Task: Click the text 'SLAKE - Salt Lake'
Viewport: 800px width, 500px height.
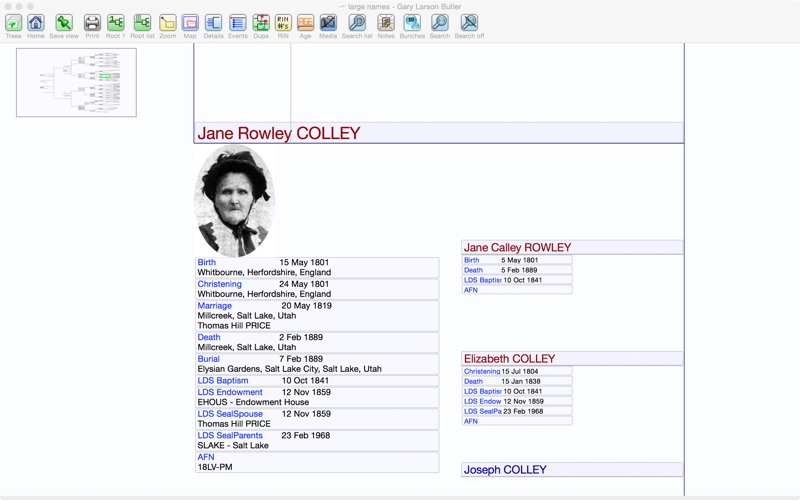Action: tap(233, 445)
